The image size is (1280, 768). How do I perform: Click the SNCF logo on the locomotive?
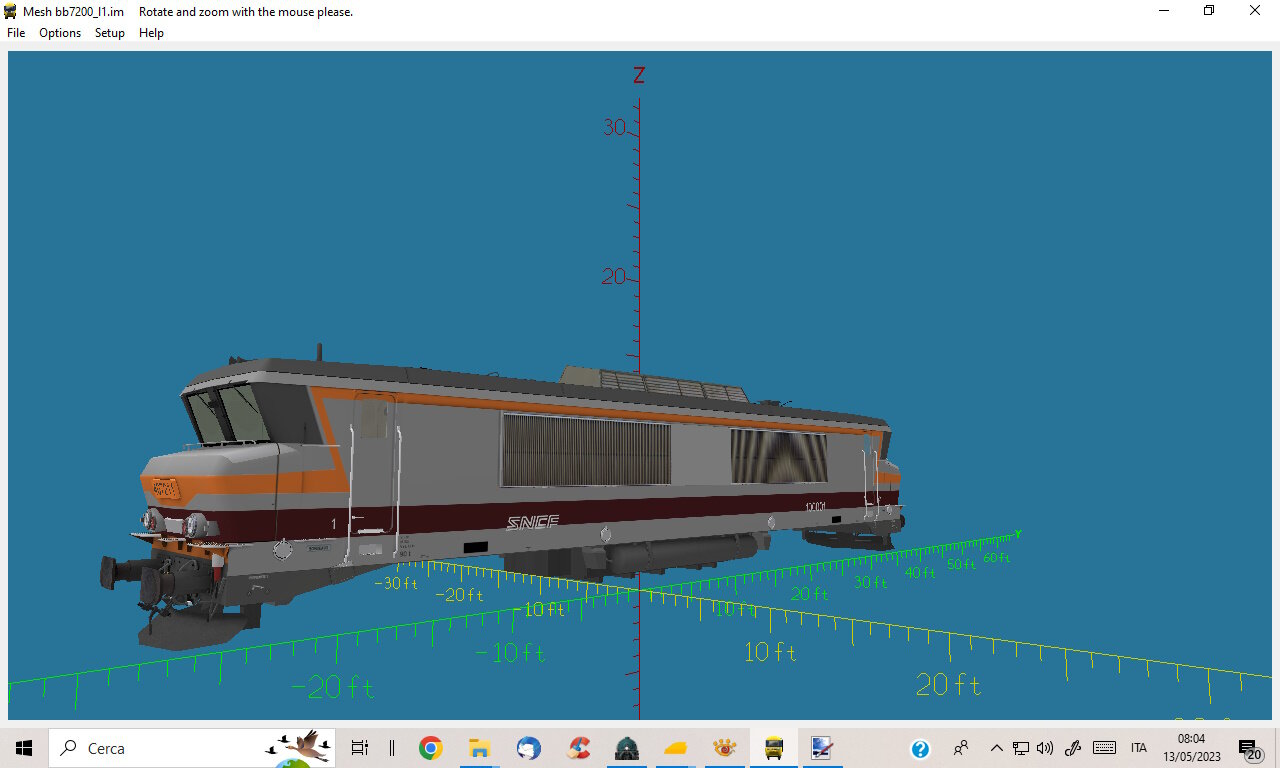pos(532,522)
